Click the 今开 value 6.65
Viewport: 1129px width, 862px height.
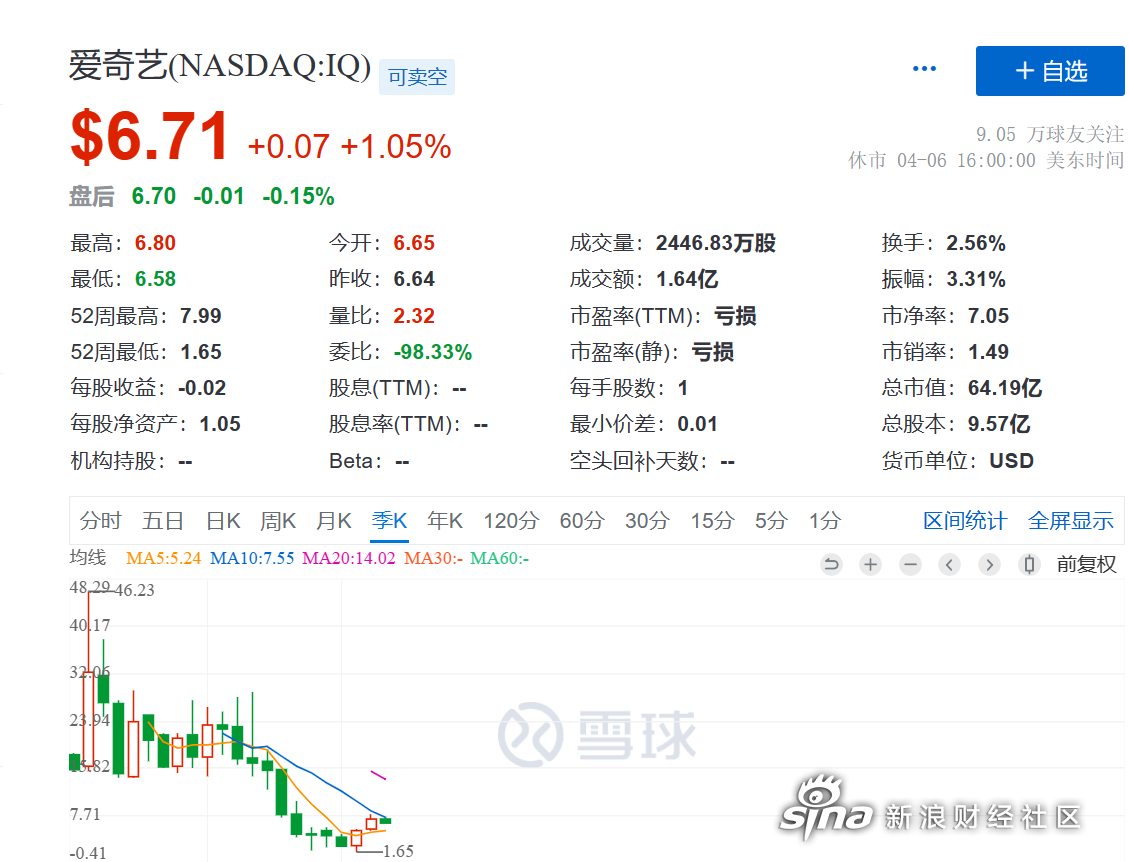pos(414,243)
